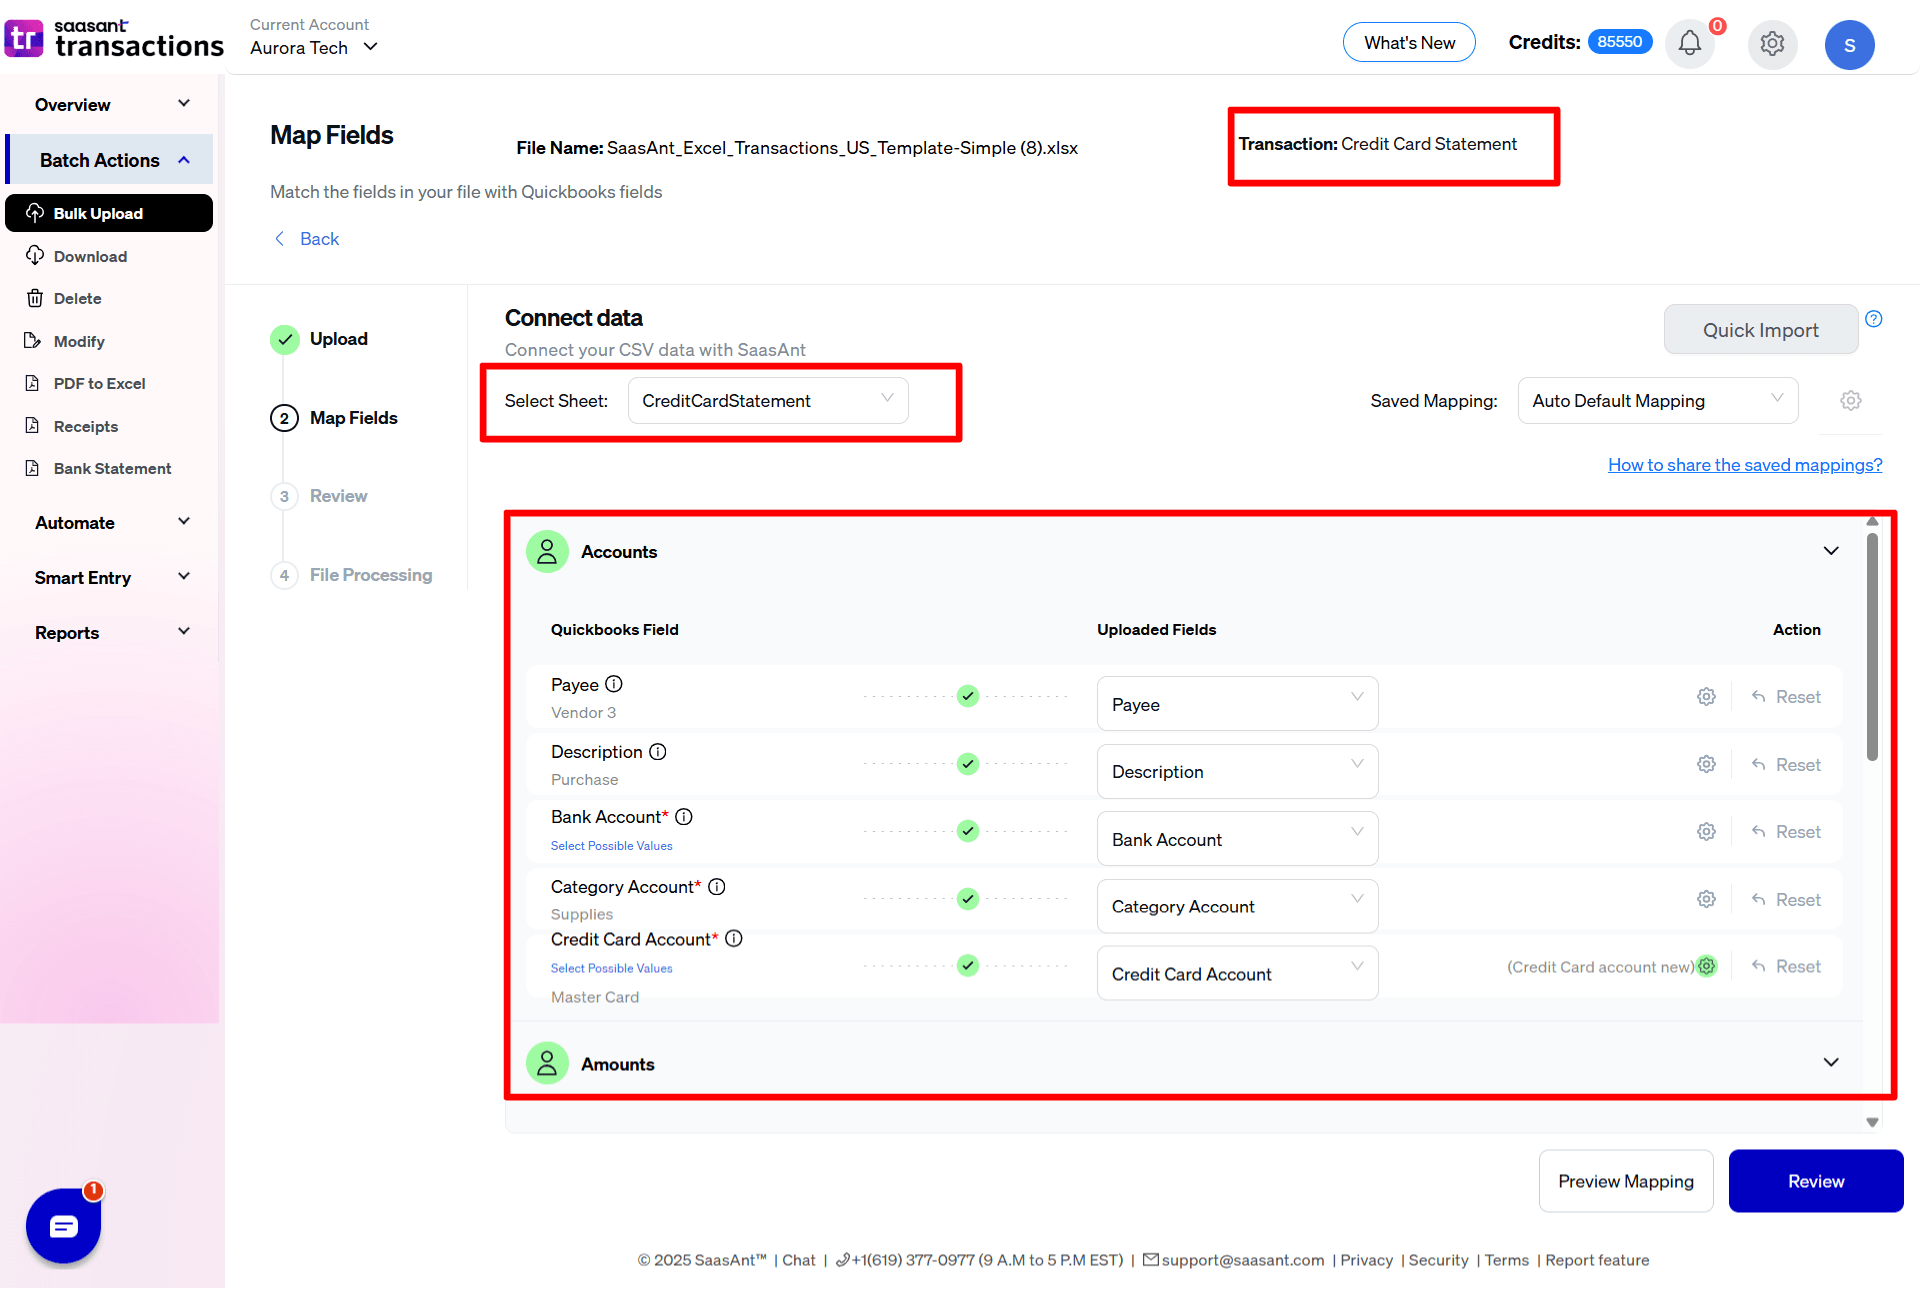Open the Payee uploaded field dropdown
1920x1290 pixels.
[1237, 704]
